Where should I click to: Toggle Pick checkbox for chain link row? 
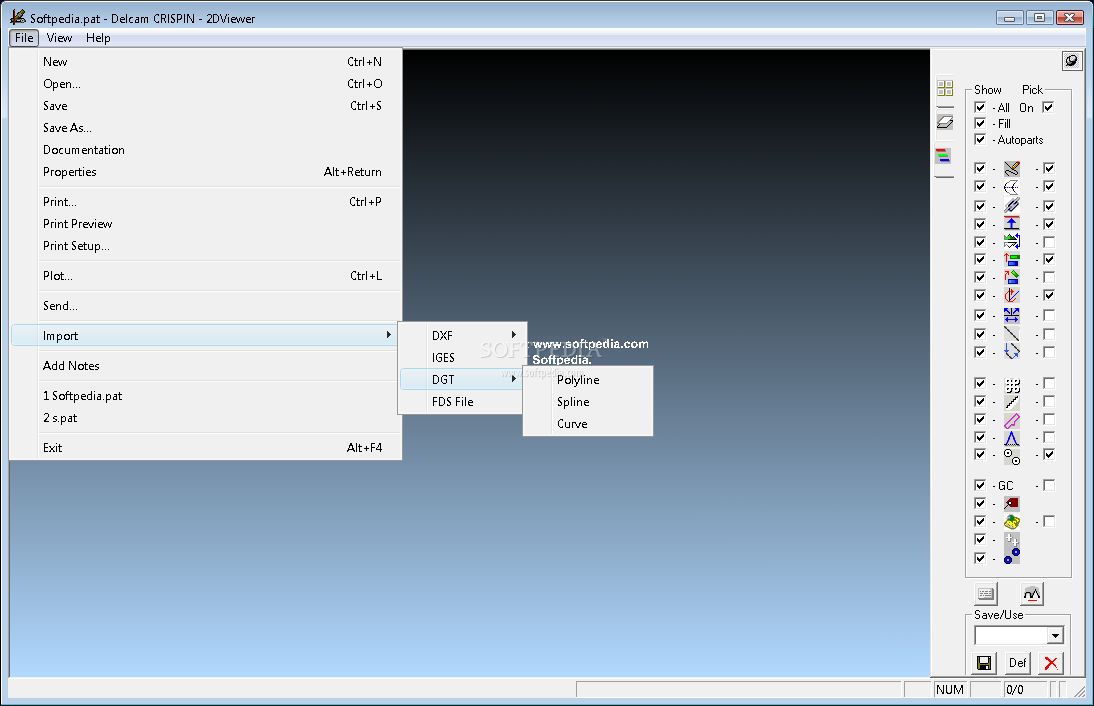[x=1049, y=206]
